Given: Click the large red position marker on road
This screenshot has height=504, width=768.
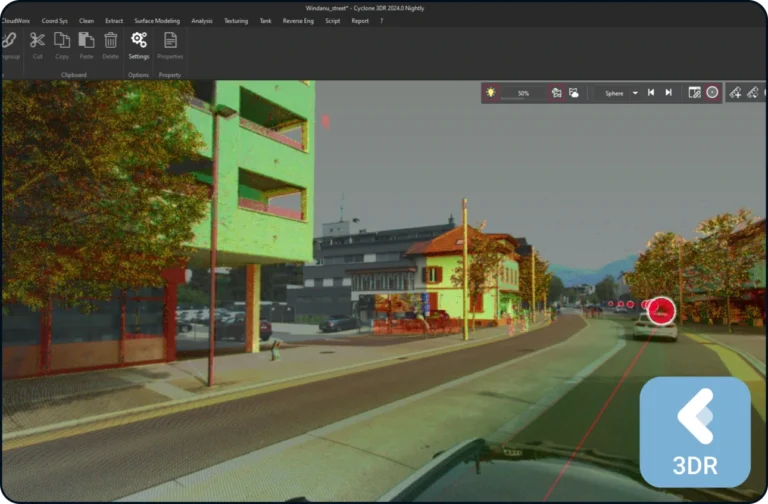Looking at the screenshot, I should tap(661, 311).
